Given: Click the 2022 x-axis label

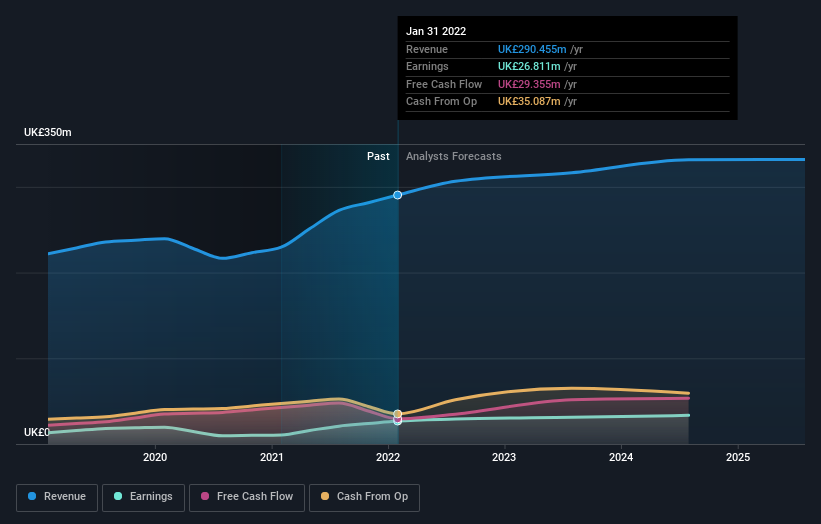Looking at the screenshot, I should [x=388, y=457].
